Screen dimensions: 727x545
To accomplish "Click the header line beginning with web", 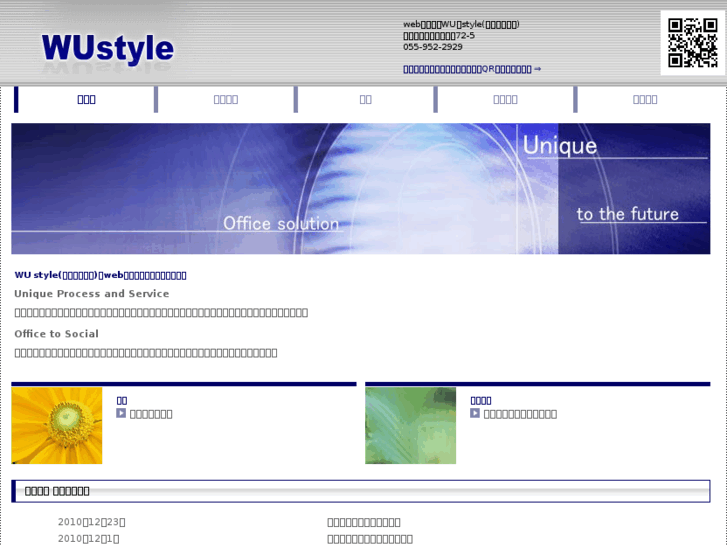I will (x=461, y=24).
